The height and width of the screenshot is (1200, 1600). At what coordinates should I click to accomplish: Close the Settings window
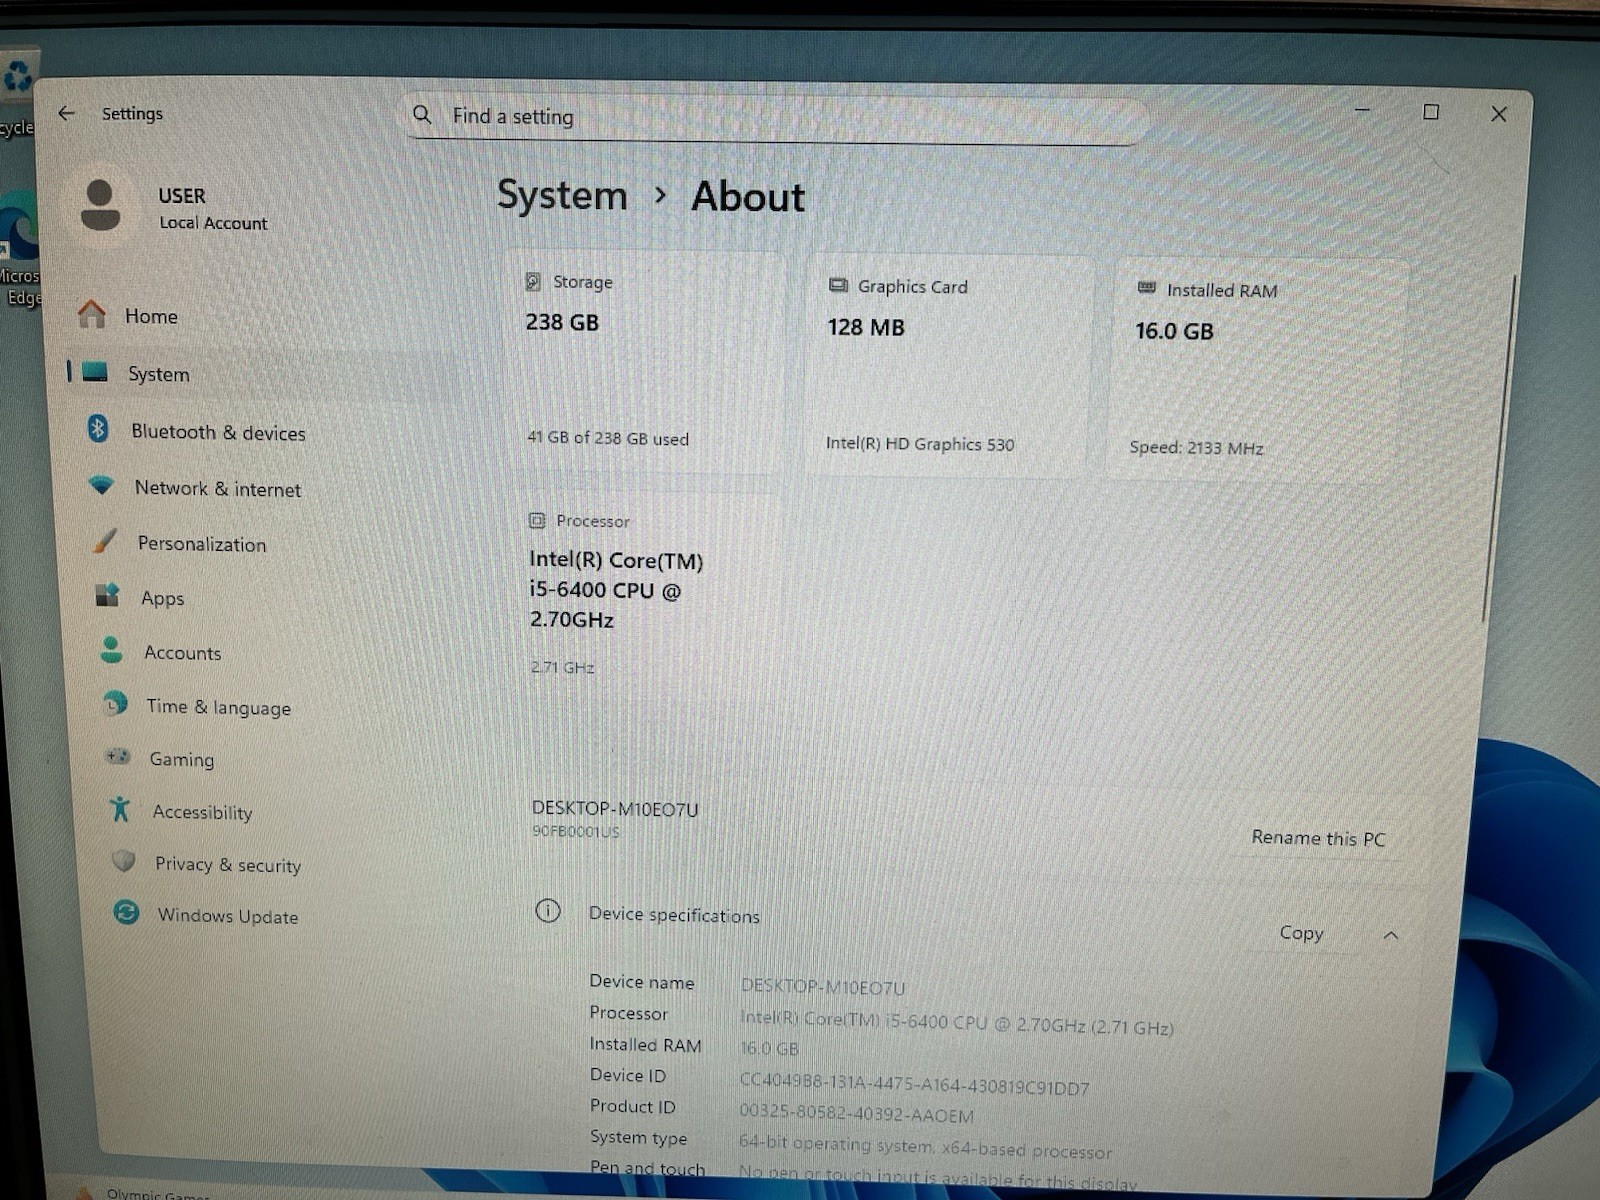(1498, 114)
